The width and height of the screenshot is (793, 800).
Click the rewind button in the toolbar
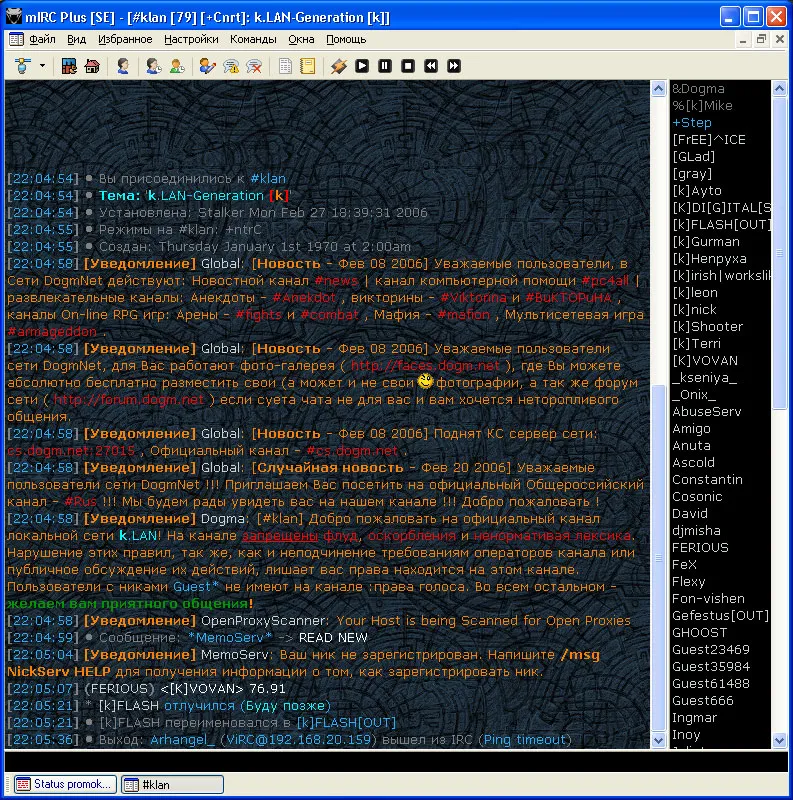(431, 66)
